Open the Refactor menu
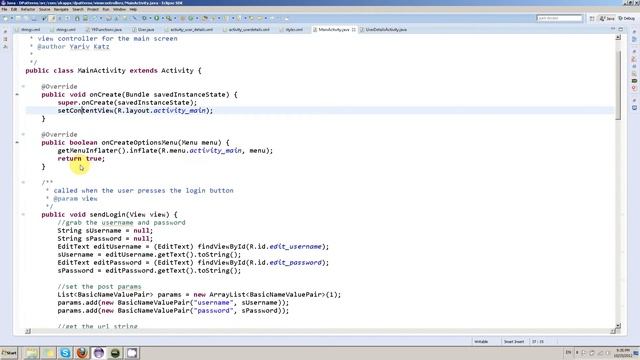The width and height of the screenshot is (640, 360). (x=28, y=9)
